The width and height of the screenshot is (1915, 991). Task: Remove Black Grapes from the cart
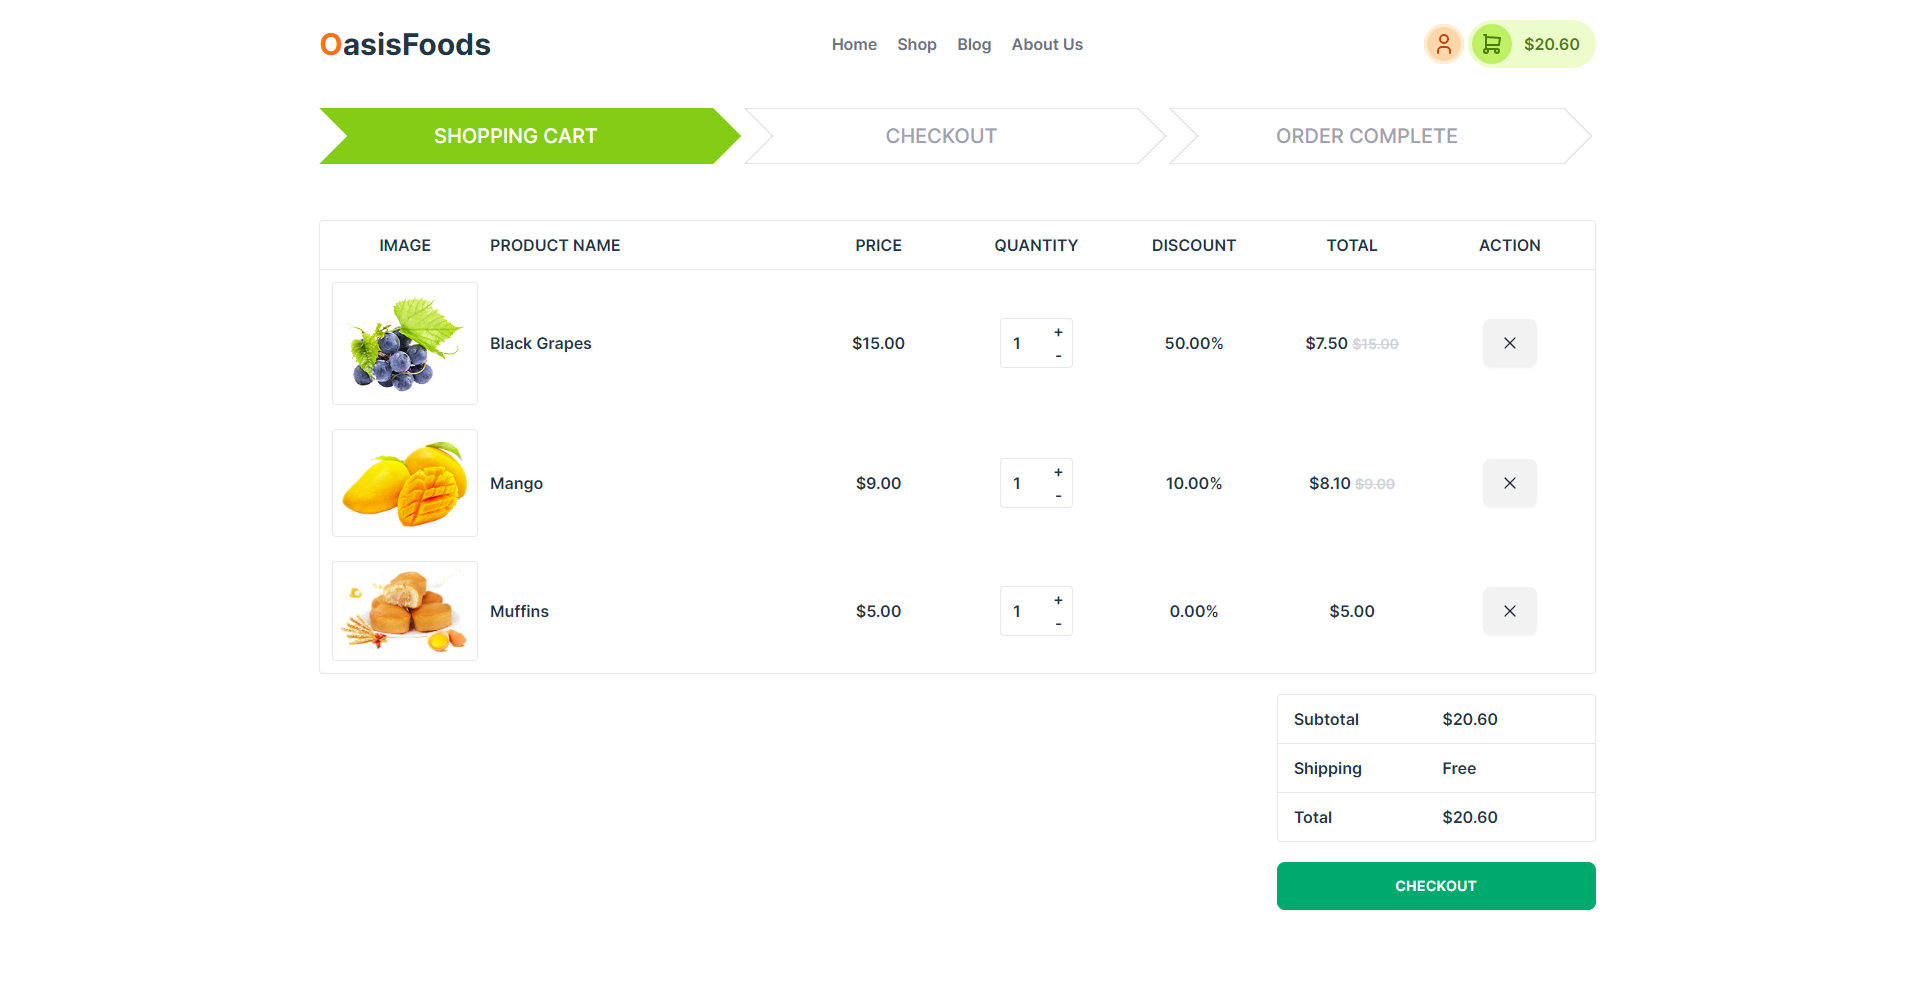(1509, 343)
